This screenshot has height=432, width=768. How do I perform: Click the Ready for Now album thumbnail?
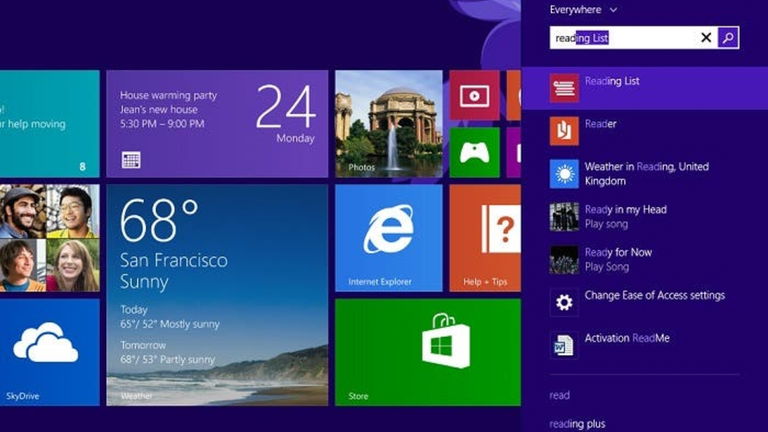(x=564, y=260)
